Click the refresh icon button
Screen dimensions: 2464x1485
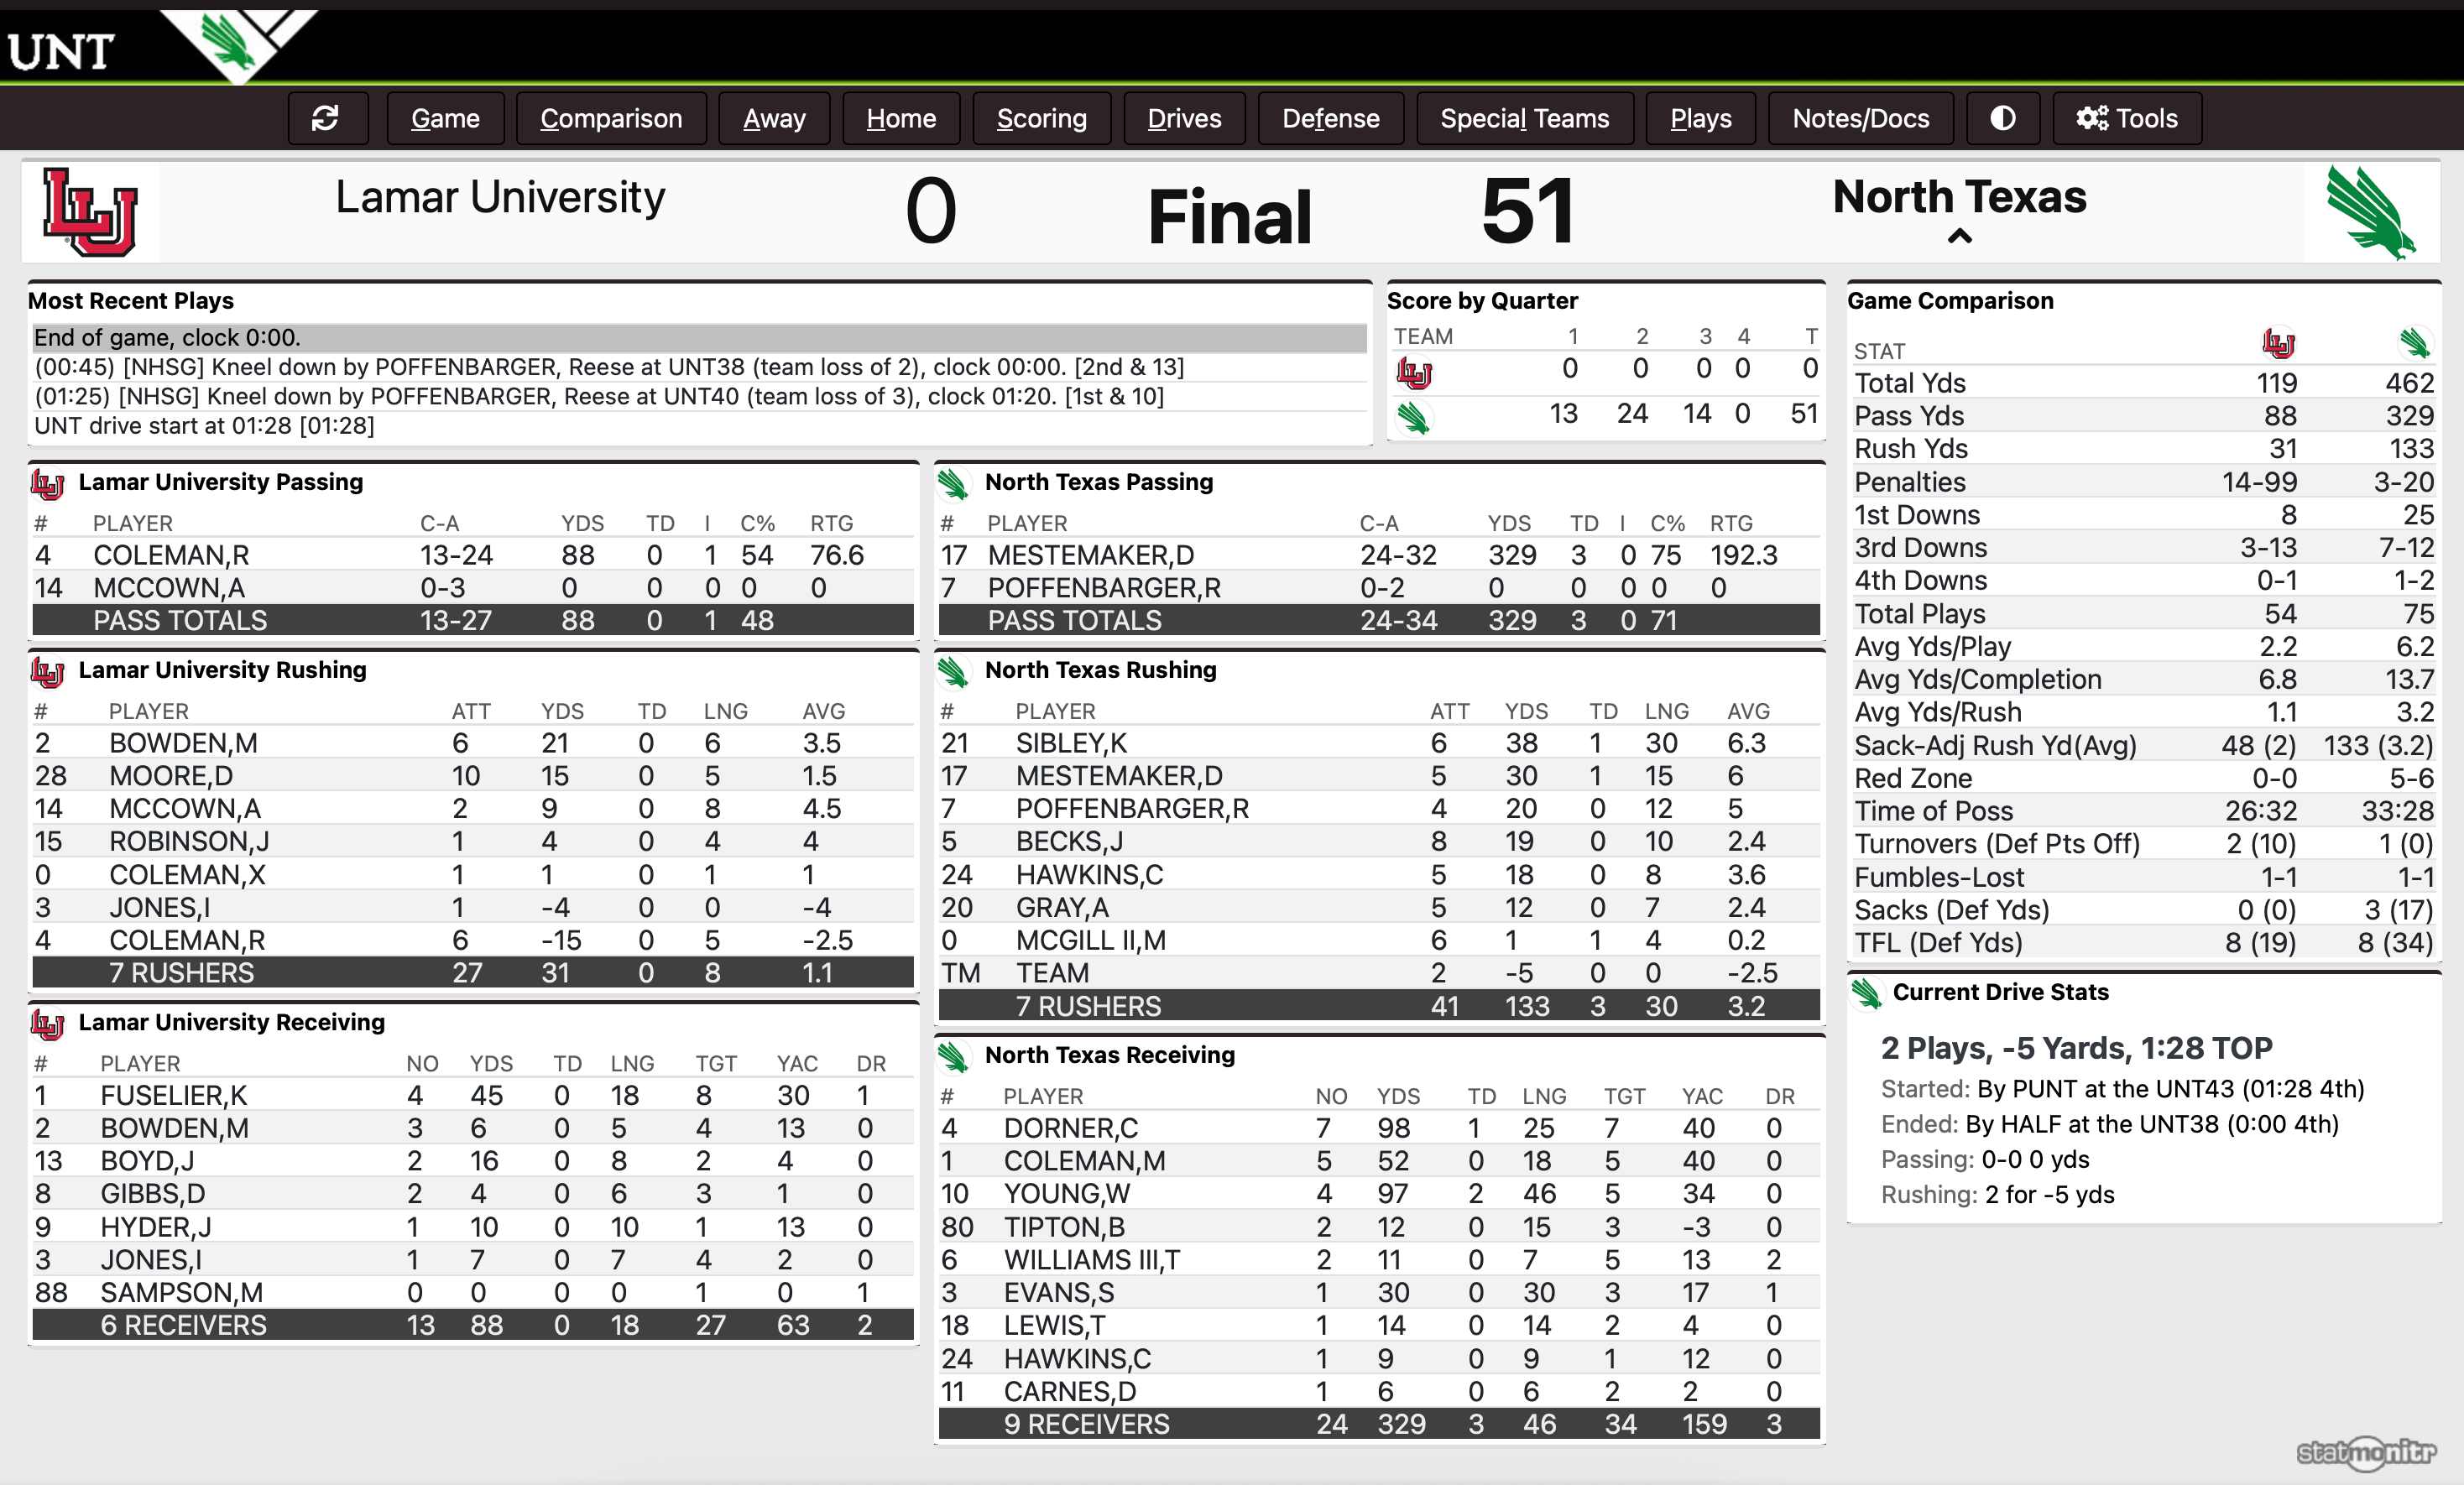click(326, 119)
